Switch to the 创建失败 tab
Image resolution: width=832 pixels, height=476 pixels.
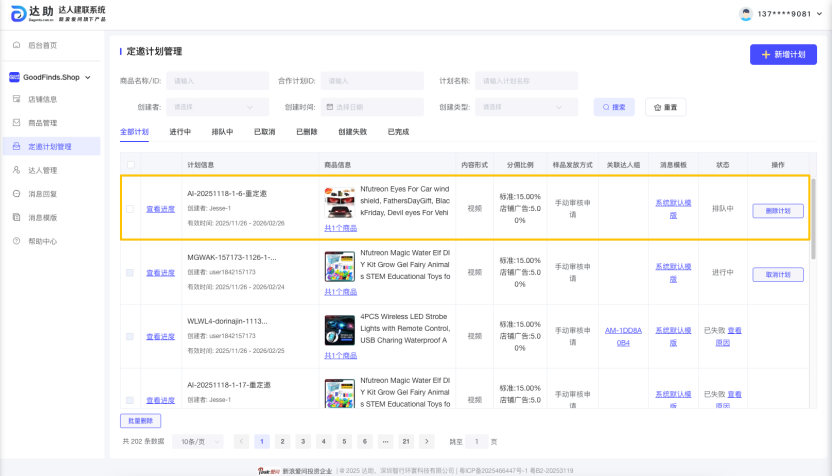(352, 132)
